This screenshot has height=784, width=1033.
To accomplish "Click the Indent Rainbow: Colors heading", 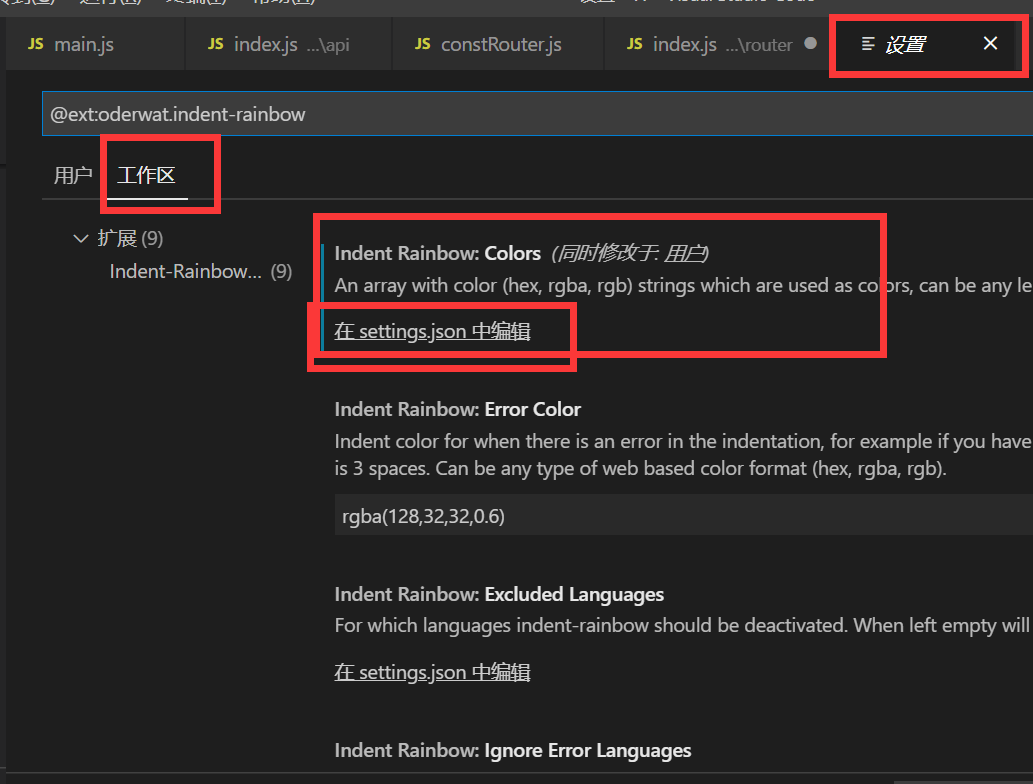I will pos(437,253).
